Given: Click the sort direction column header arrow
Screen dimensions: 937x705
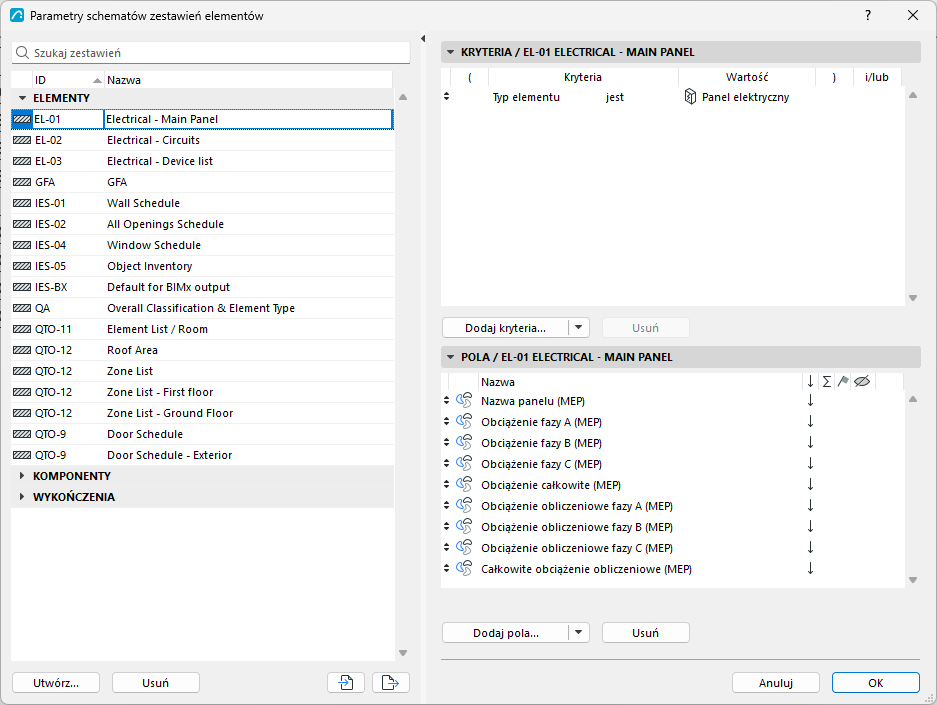Looking at the screenshot, I should pyautogui.click(x=810, y=381).
